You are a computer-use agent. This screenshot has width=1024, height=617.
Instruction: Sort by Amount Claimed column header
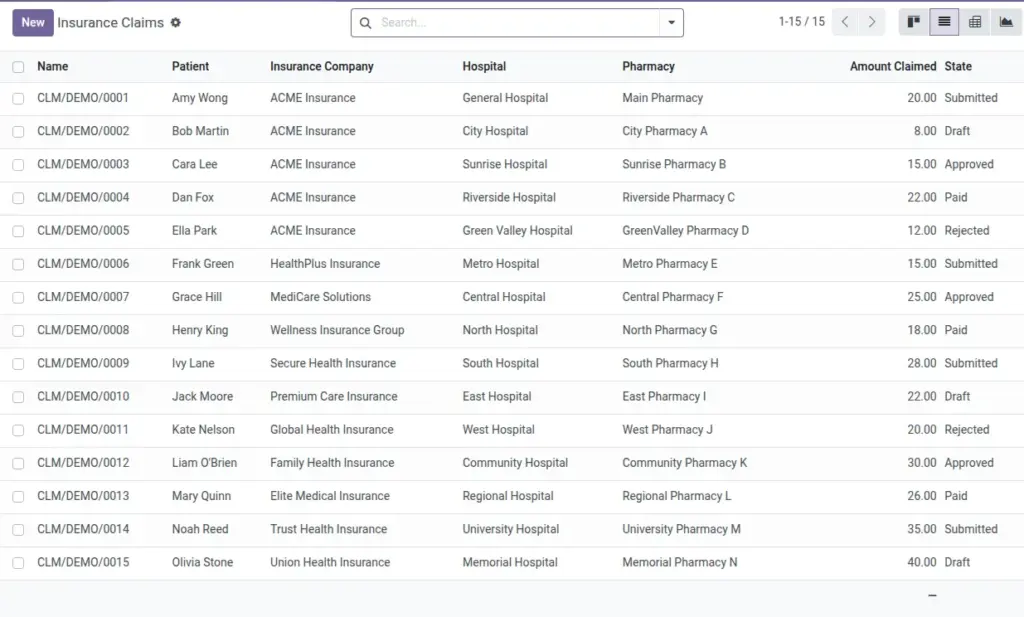893,66
